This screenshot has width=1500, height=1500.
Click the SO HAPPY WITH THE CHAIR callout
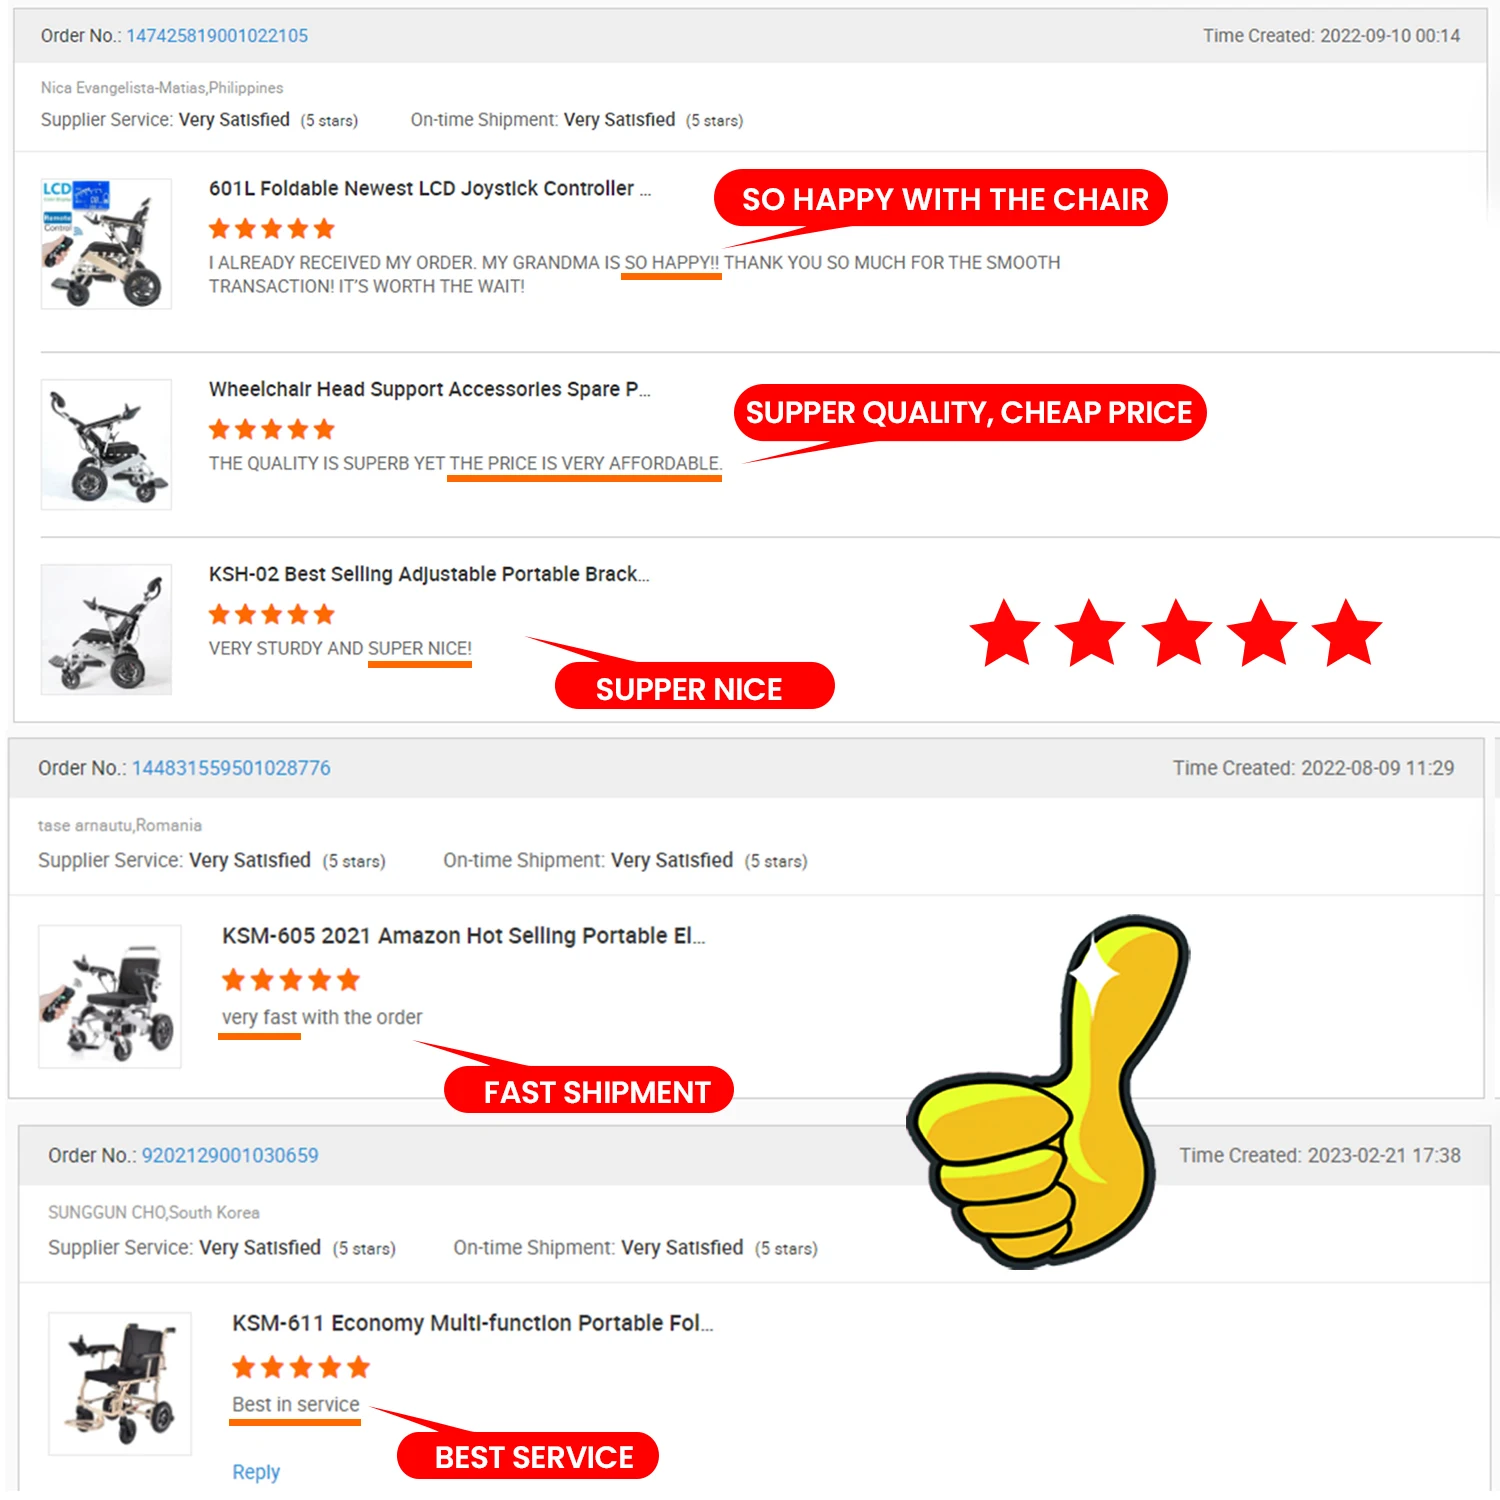tap(941, 198)
